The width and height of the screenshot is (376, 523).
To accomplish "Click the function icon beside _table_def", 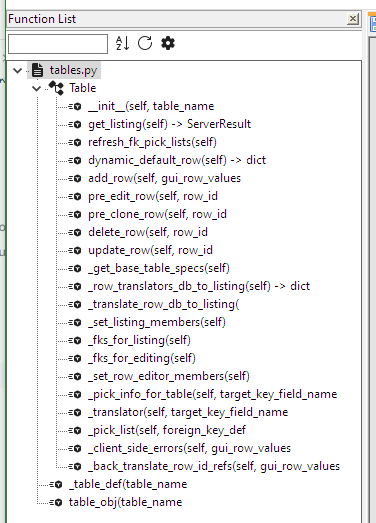I will click(x=56, y=484).
